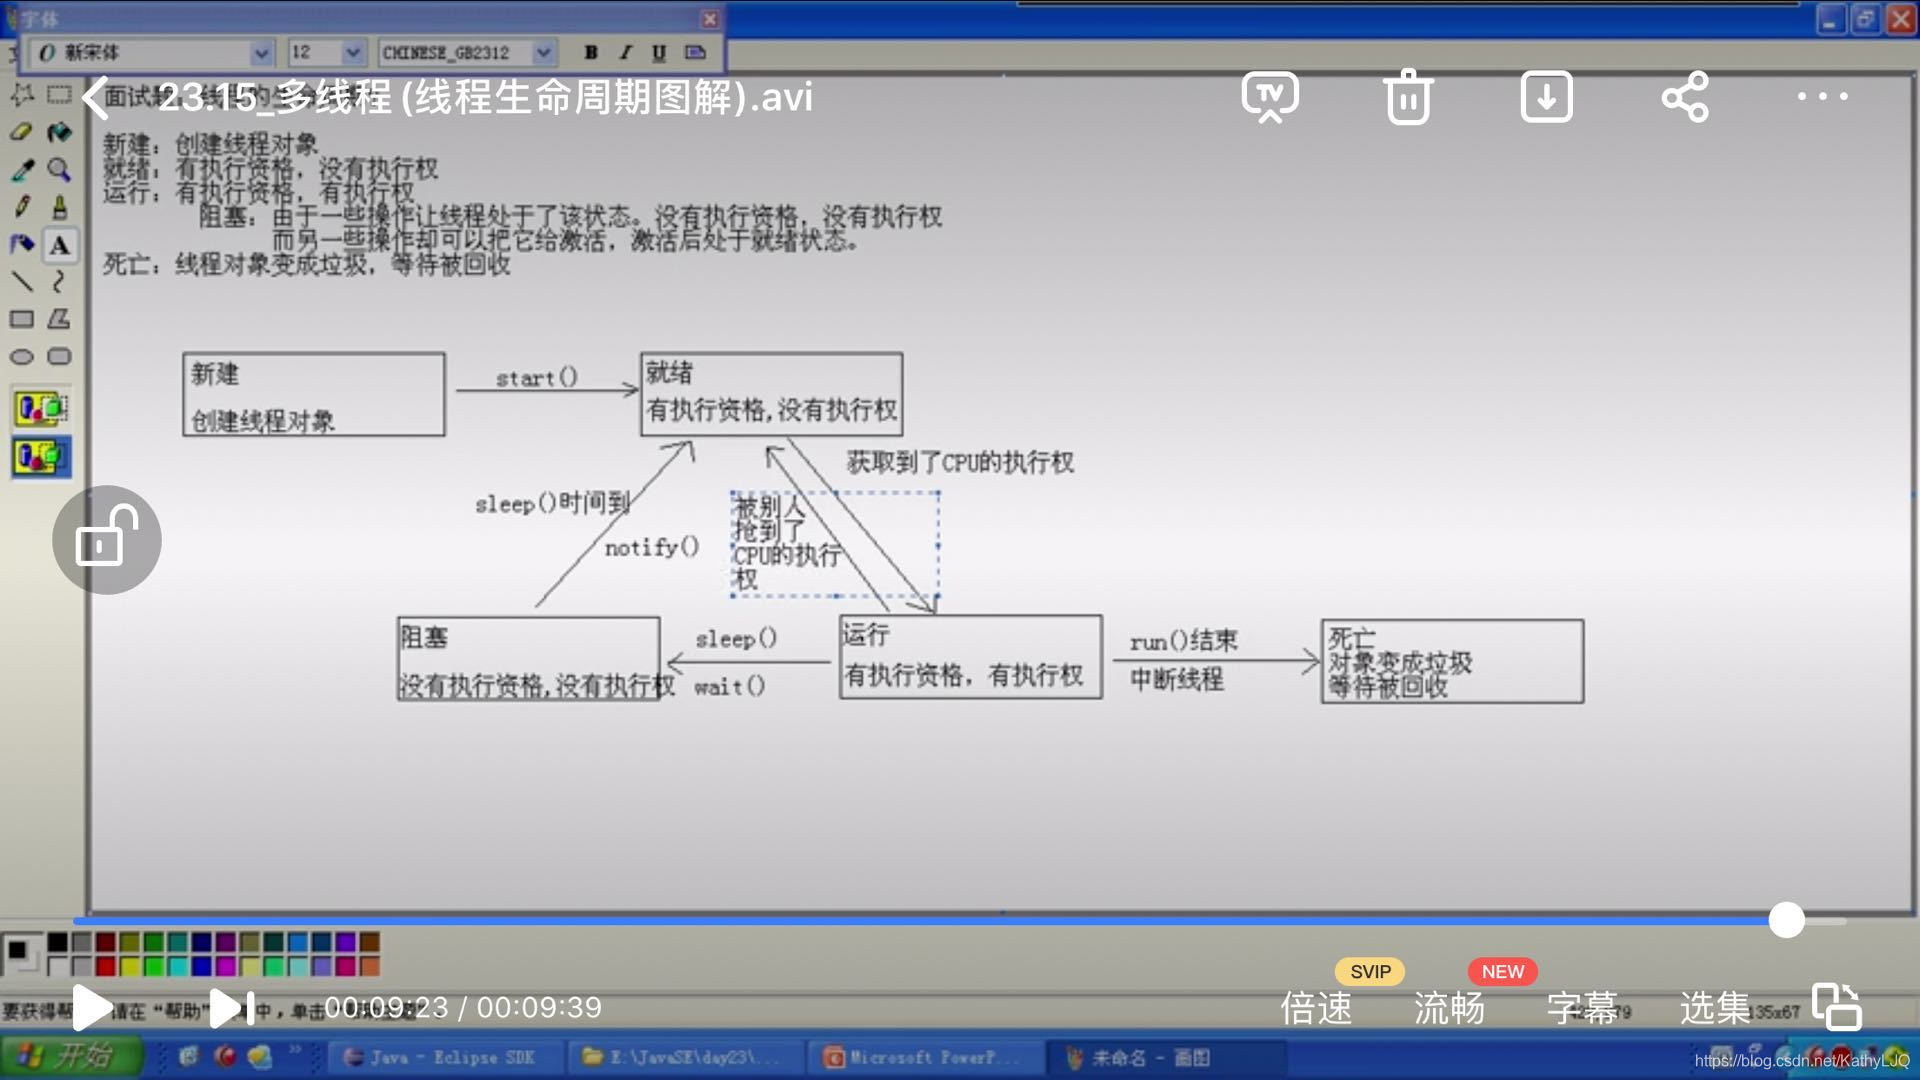Image resolution: width=1920 pixels, height=1080 pixels.
Task: Open the 倍速 playback speed menu
Action: click(x=1316, y=1007)
